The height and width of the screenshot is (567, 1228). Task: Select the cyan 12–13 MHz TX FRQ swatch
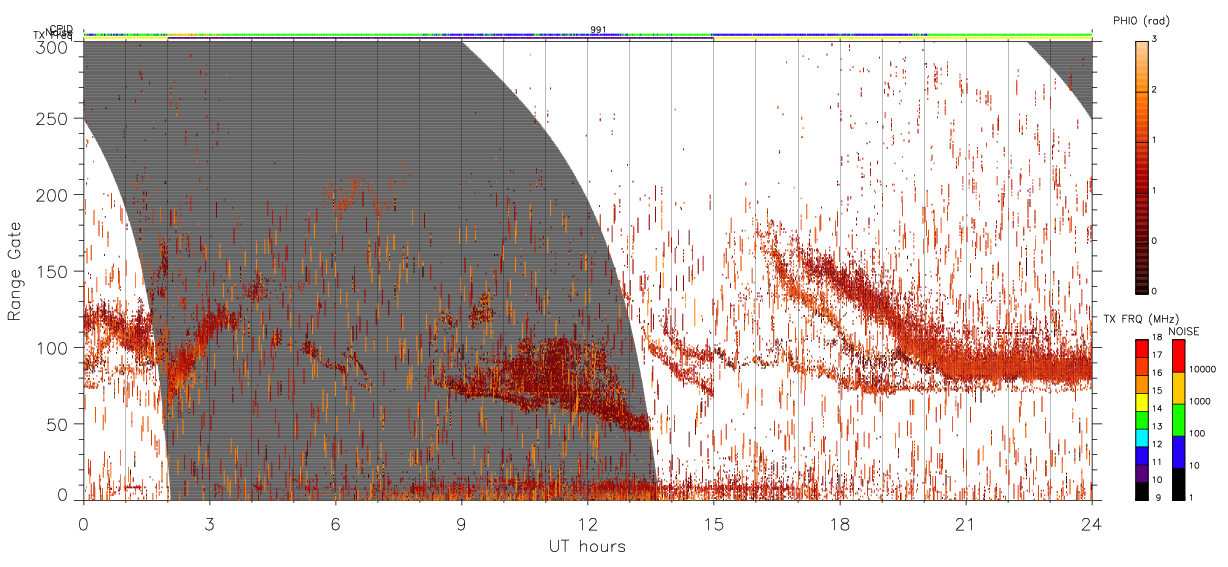pyautogui.click(x=1142, y=438)
